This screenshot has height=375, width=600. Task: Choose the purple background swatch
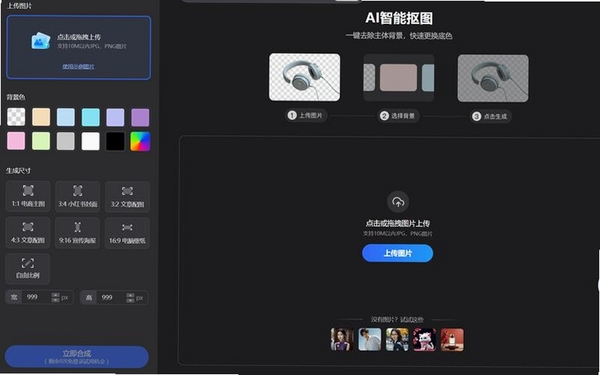pyautogui.click(x=140, y=117)
